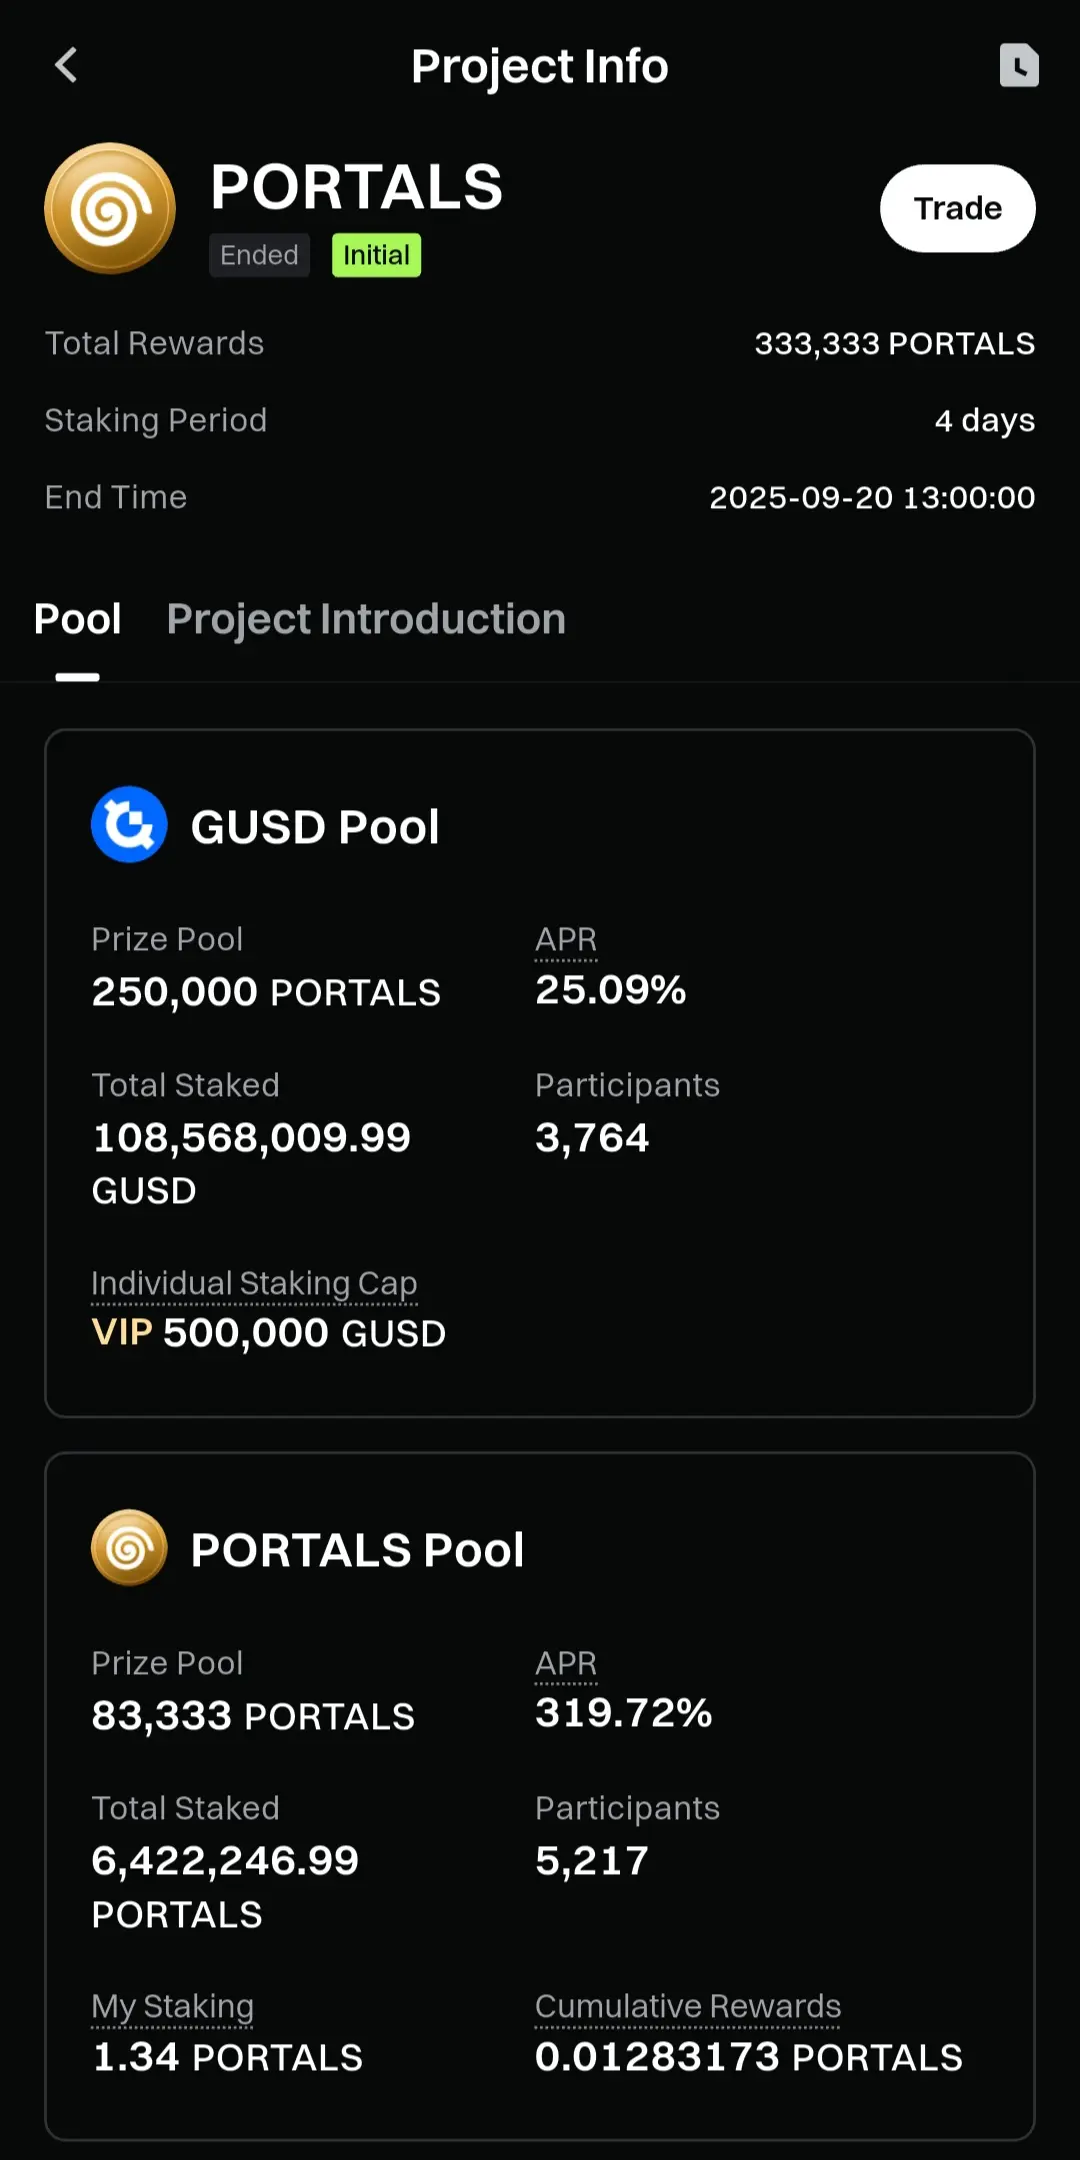Open the history record icon

(1019, 66)
